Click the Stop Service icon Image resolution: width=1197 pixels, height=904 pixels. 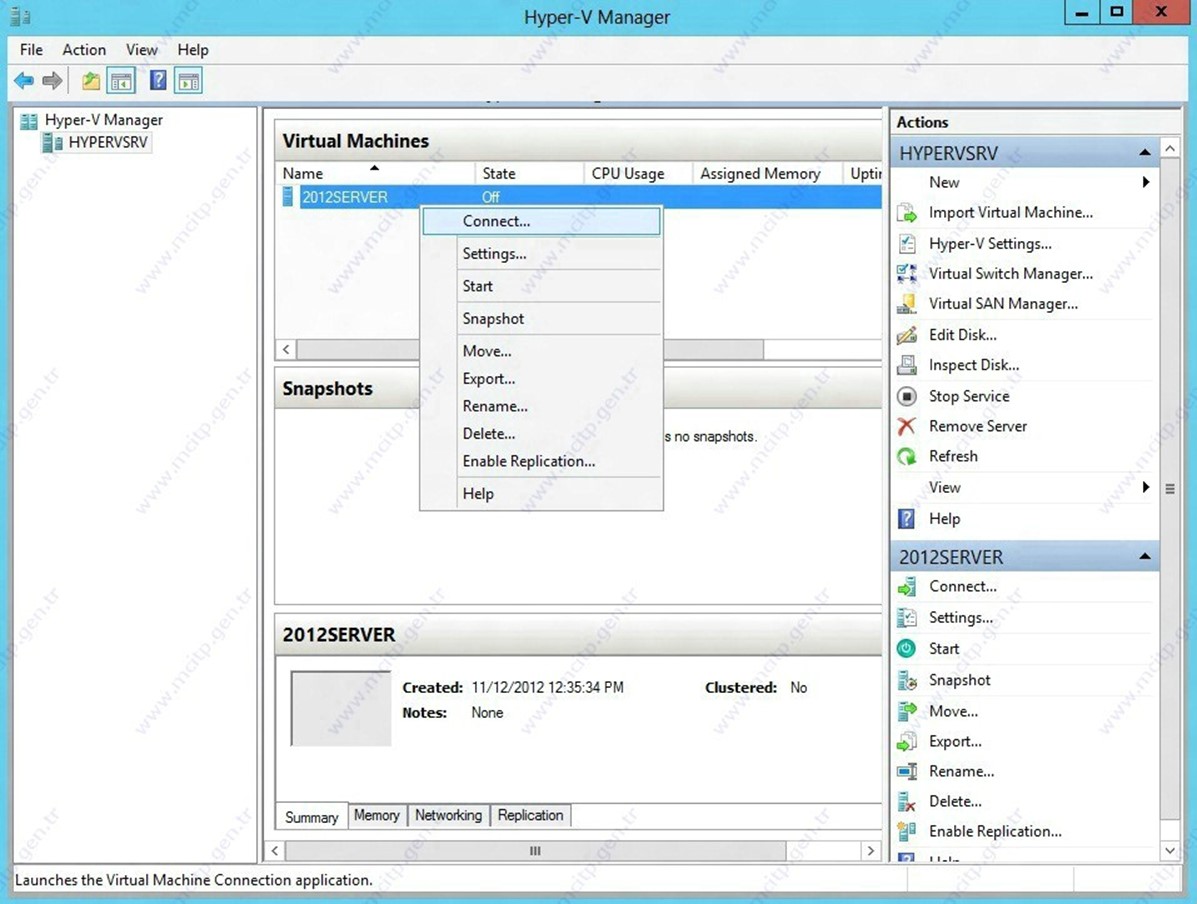906,396
